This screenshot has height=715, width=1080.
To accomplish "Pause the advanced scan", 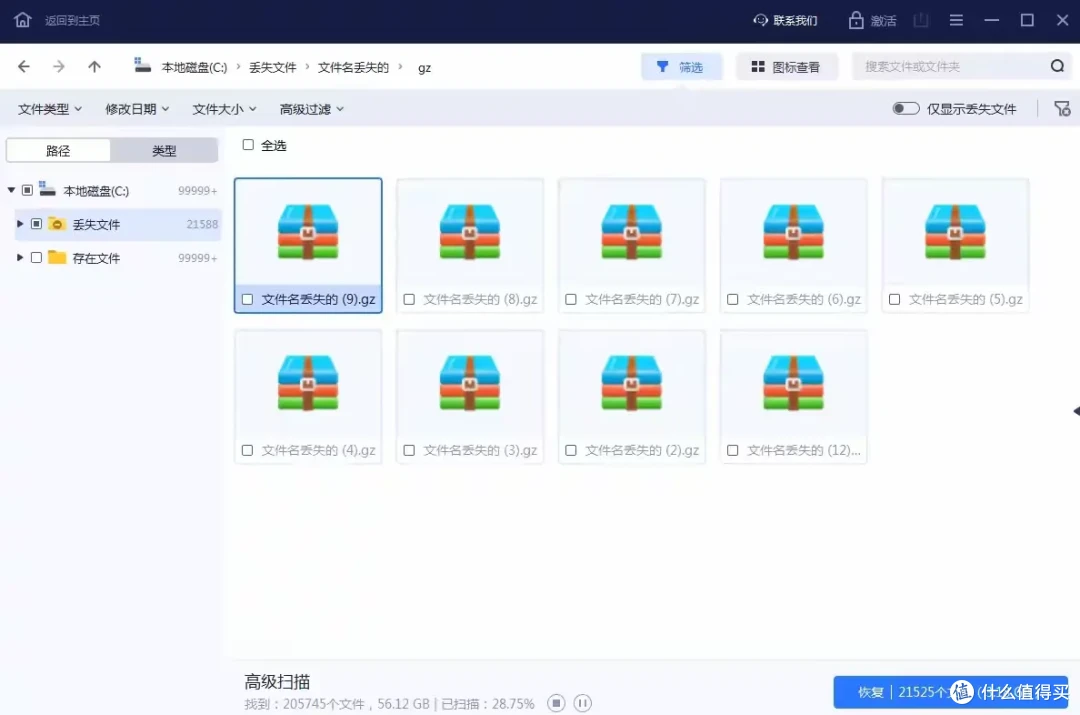I will (582, 703).
